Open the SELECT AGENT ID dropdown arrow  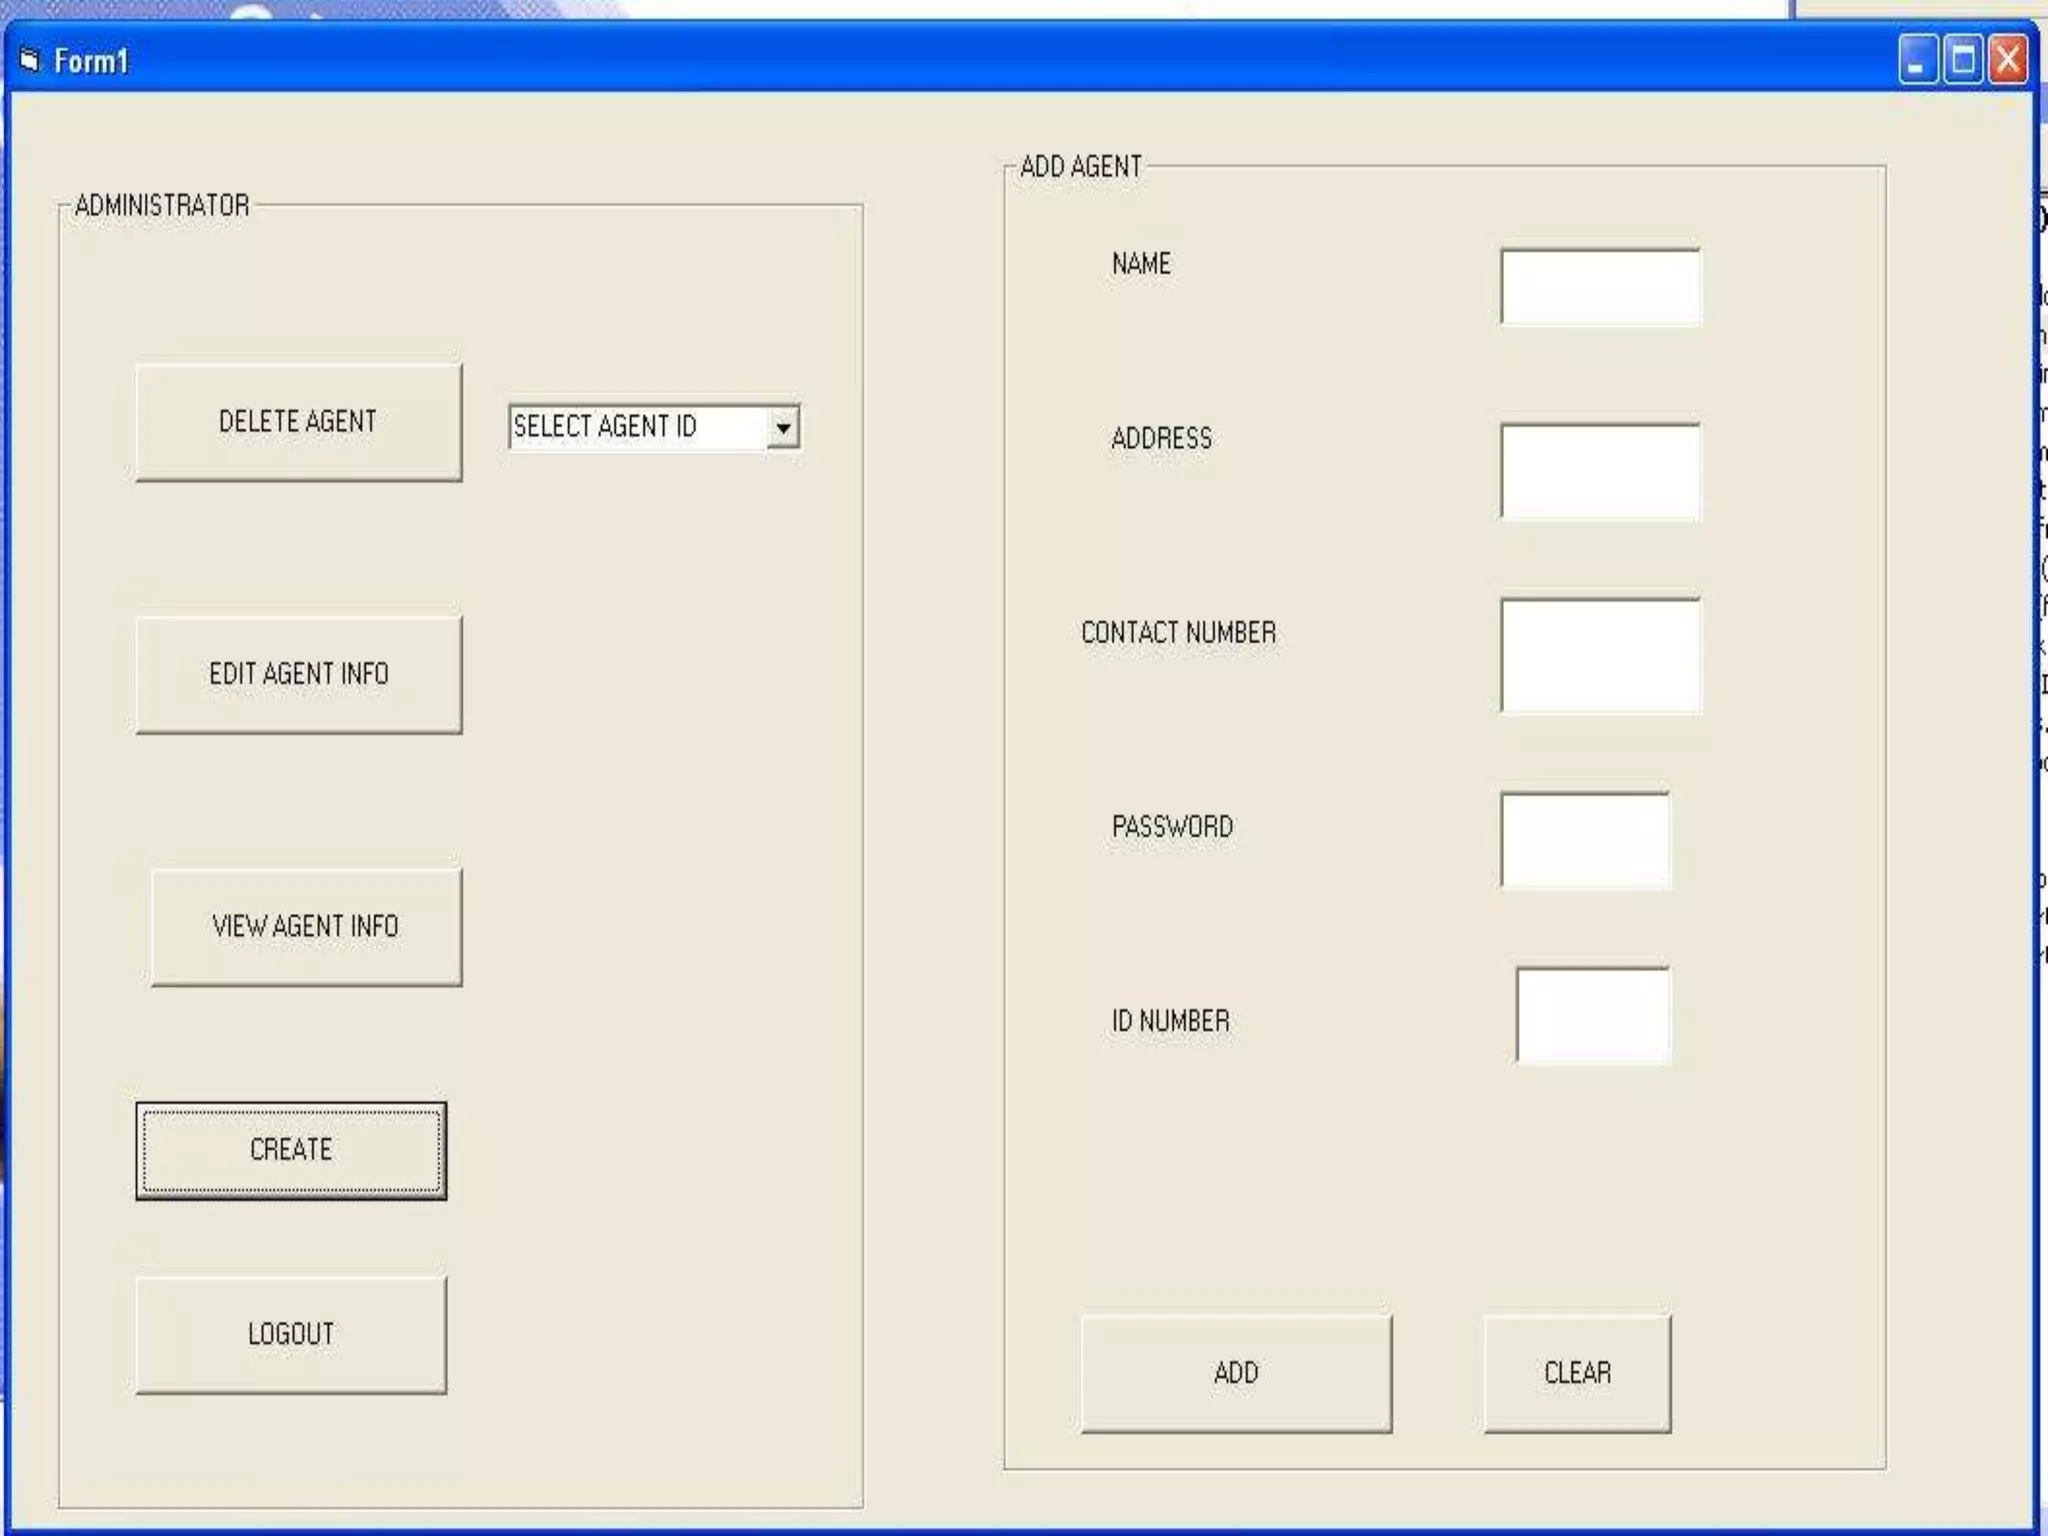pos(783,428)
